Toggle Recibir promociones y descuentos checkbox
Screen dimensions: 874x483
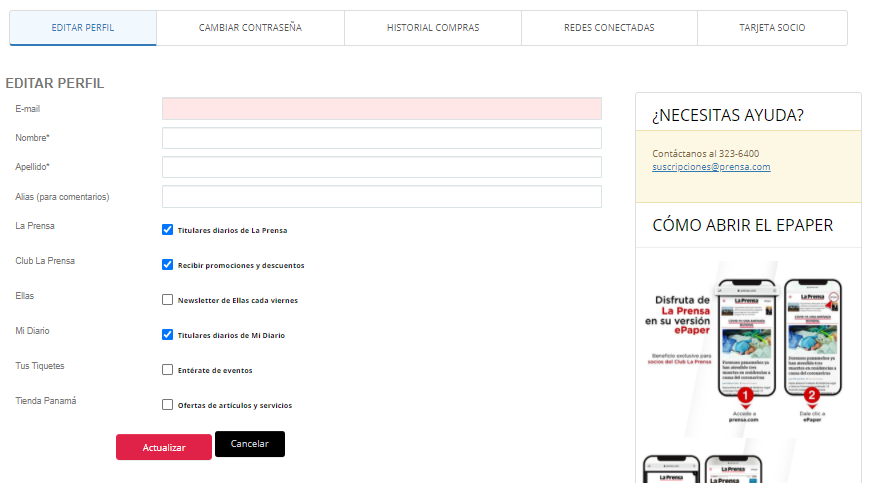point(167,265)
